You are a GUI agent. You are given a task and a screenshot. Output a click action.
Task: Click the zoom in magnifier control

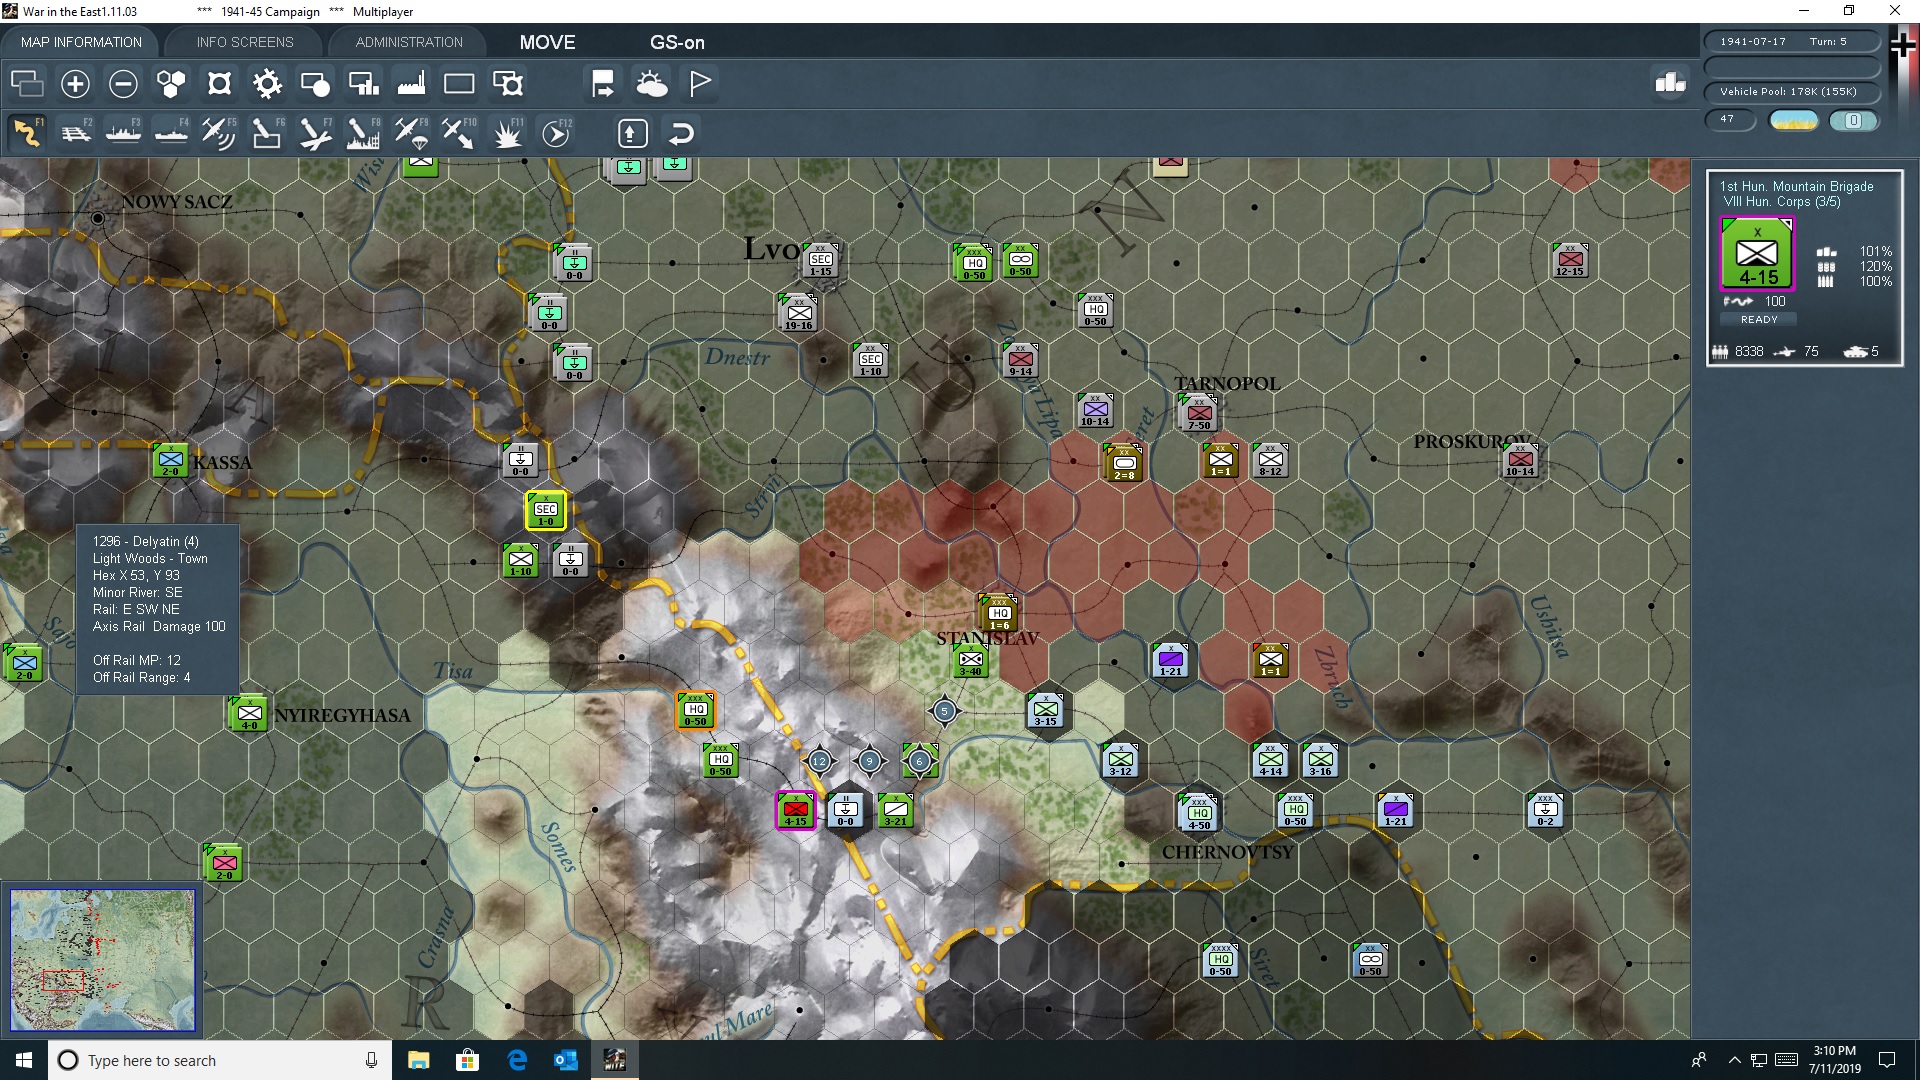pos(75,84)
